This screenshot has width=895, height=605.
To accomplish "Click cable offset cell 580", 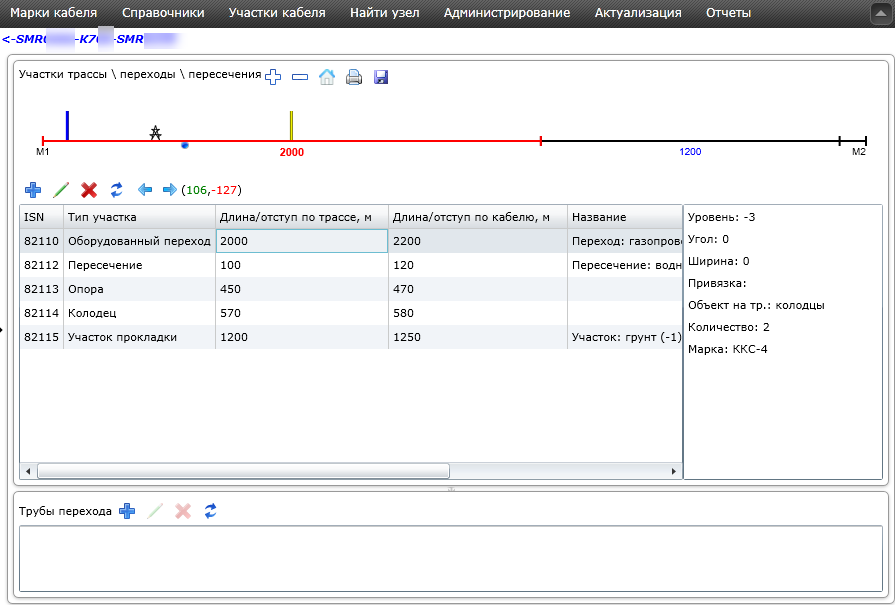I will click(x=478, y=313).
